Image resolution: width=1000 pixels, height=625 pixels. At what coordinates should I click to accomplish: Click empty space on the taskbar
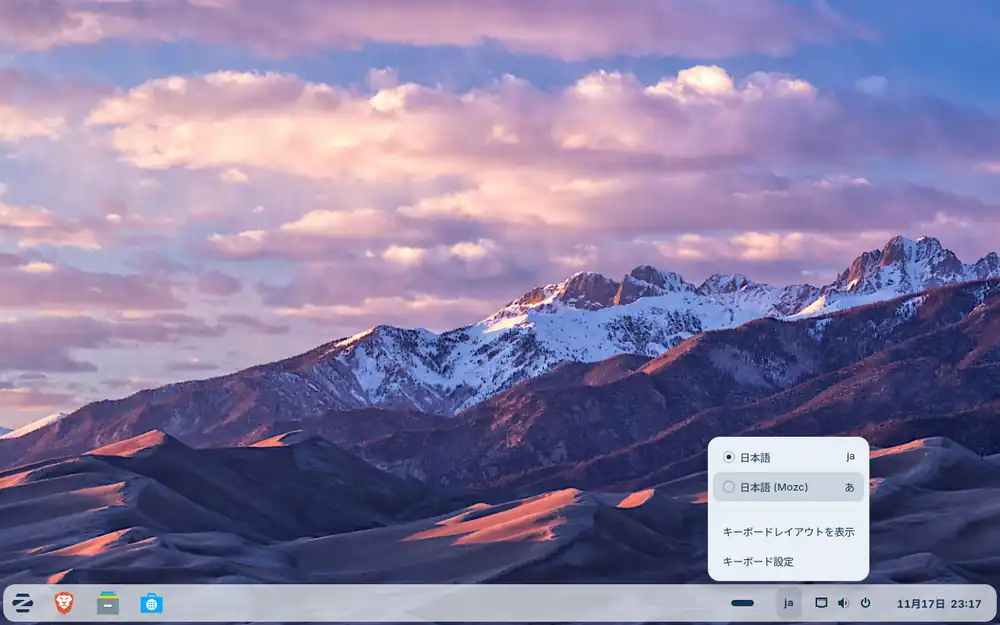pyautogui.click(x=450, y=603)
